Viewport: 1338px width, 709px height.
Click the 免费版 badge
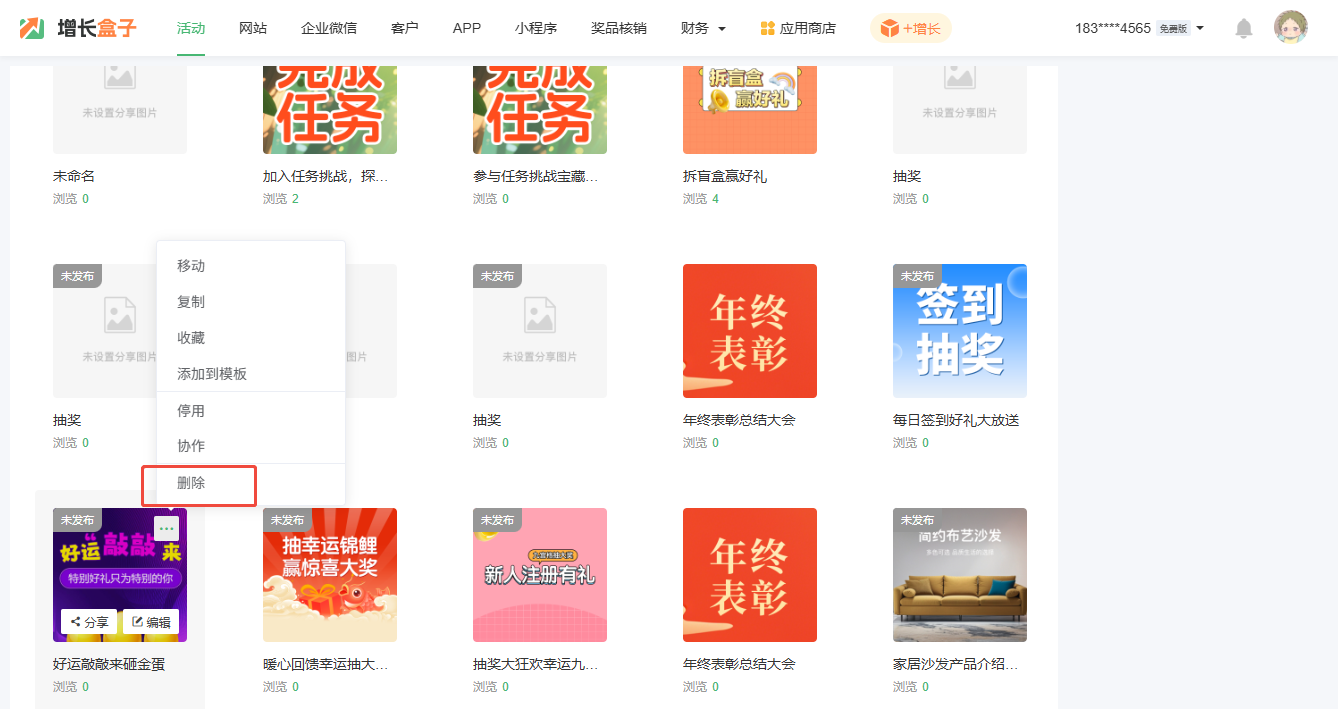tap(1173, 29)
